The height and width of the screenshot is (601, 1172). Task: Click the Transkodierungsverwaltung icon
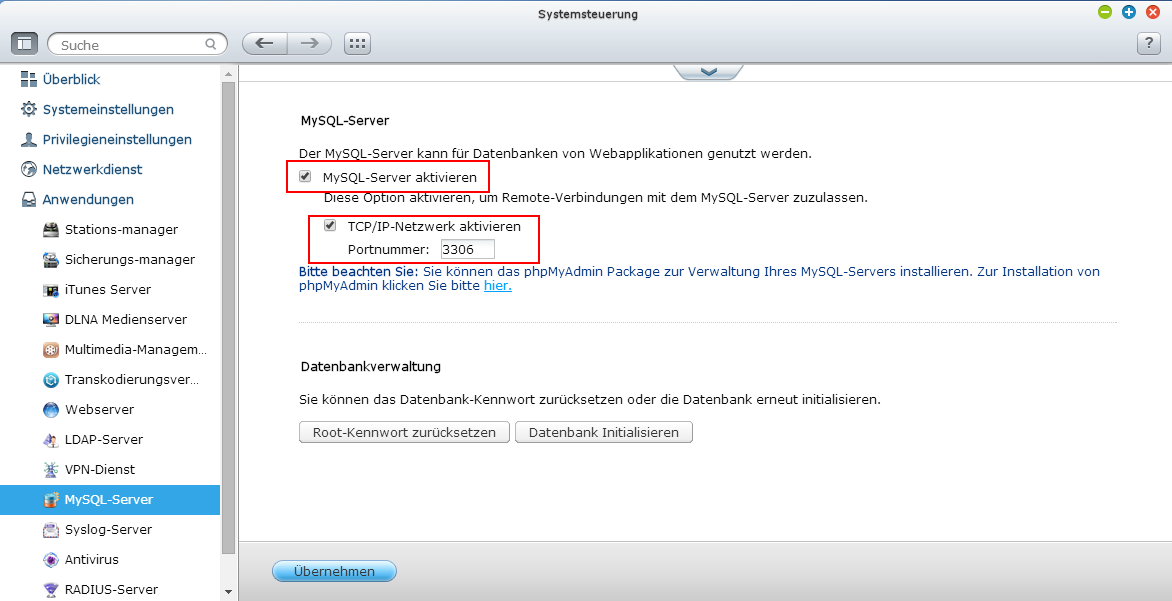tap(51, 380)
